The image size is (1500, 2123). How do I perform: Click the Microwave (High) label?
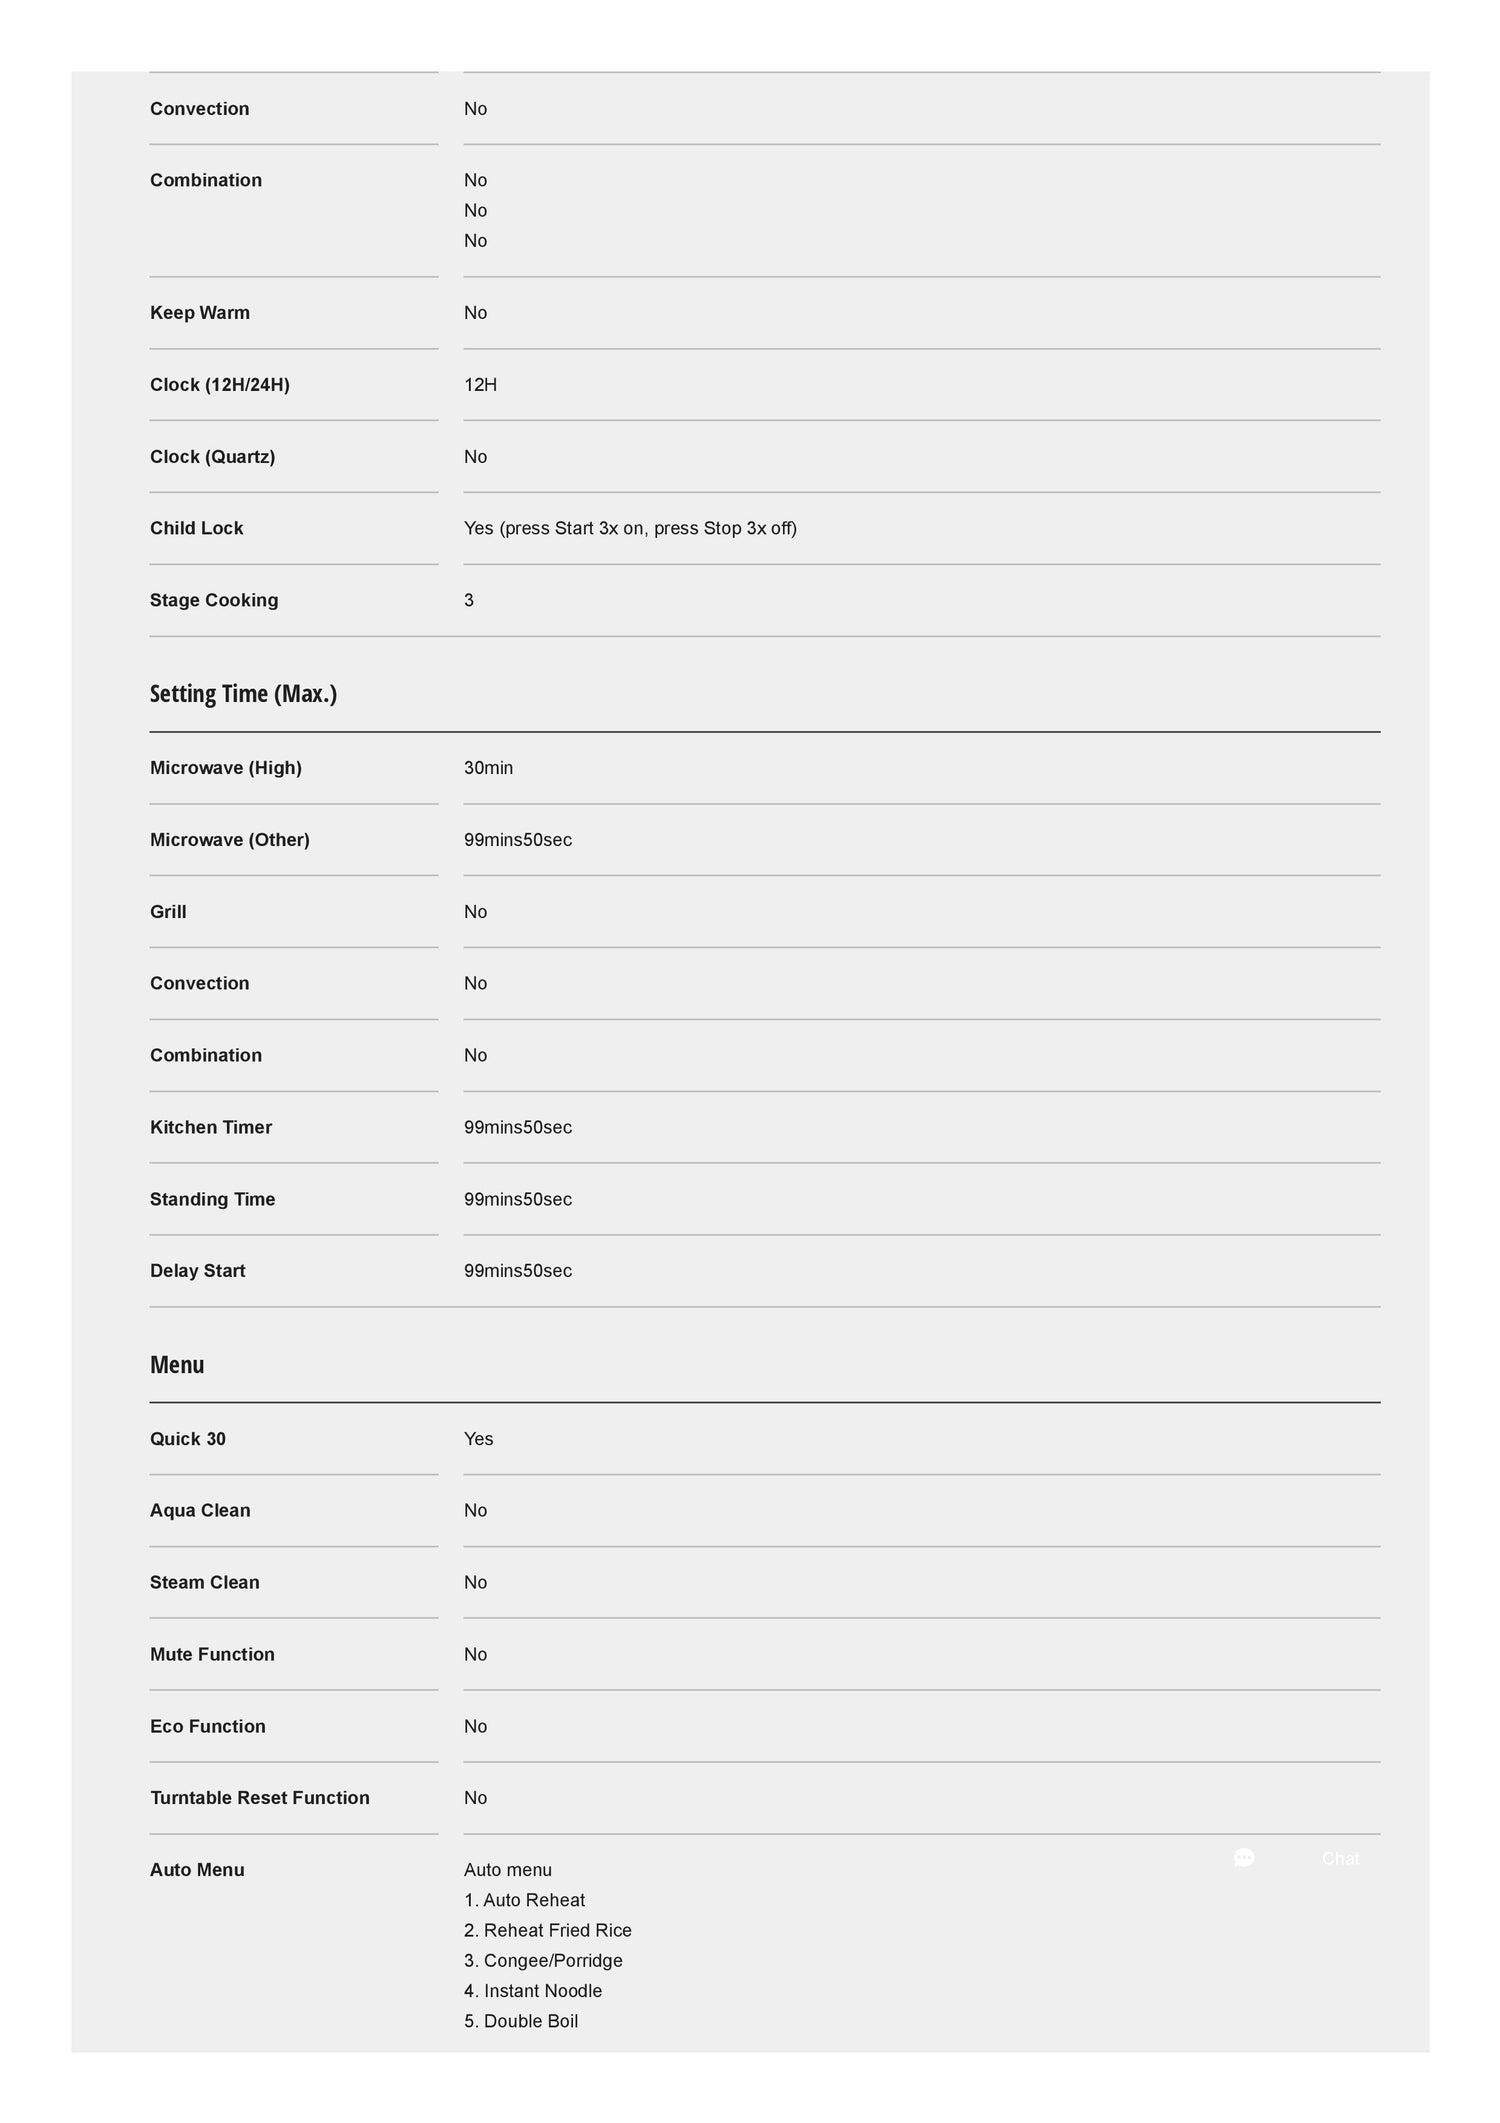(226, 768)
